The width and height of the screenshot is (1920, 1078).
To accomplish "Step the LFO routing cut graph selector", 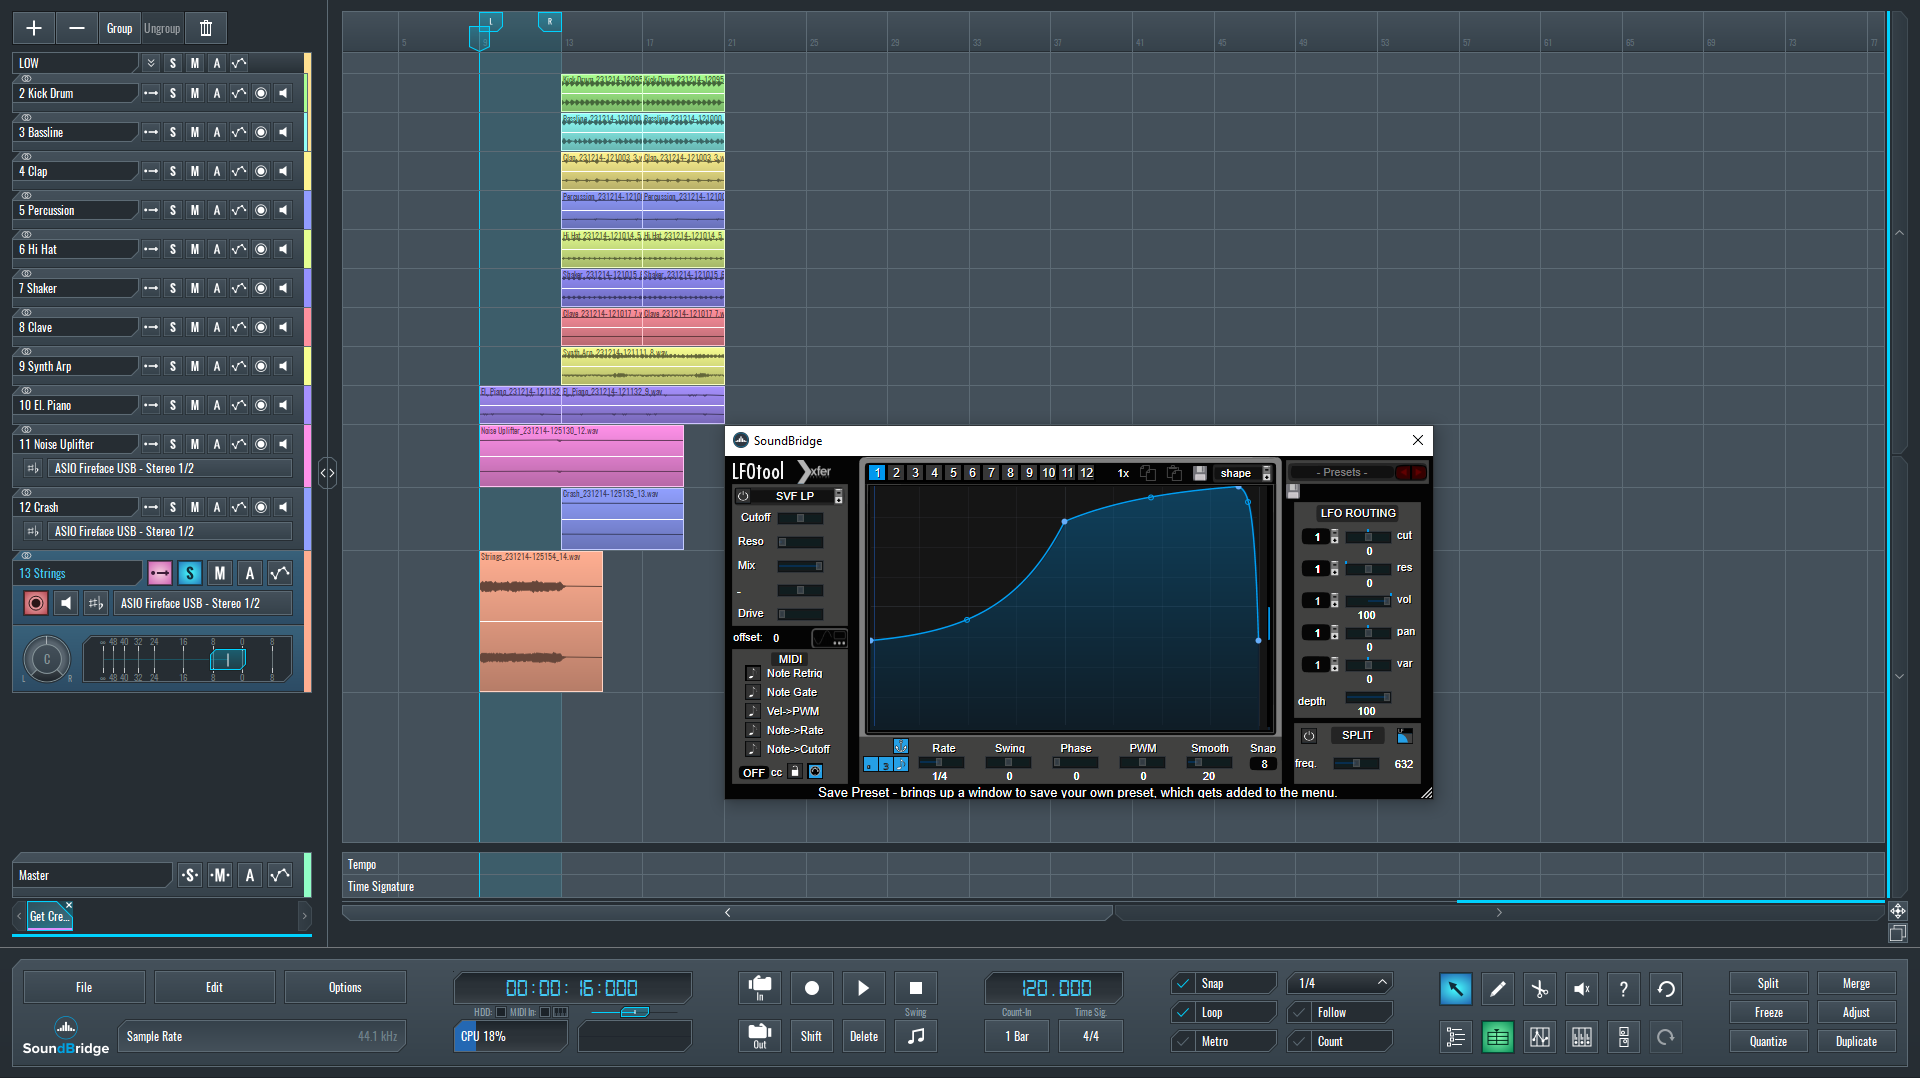I will (x=1334, y=537).
